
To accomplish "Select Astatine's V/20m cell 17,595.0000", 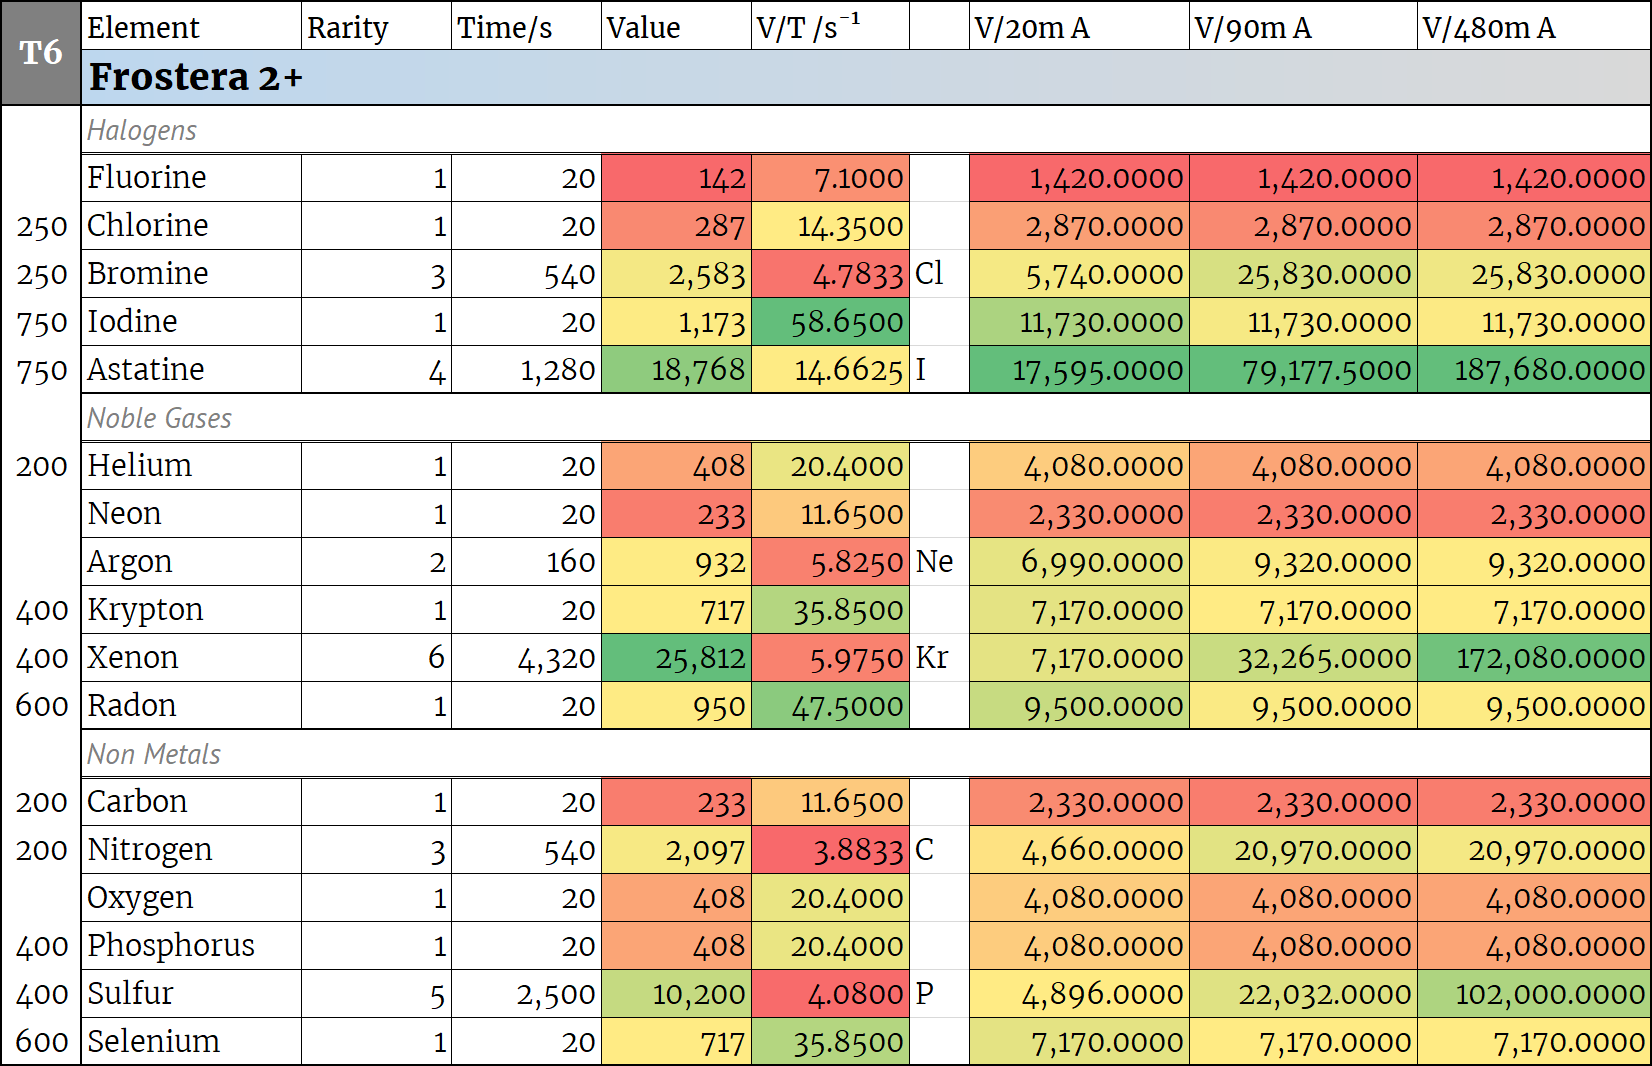I will (x=1079, y=370).
